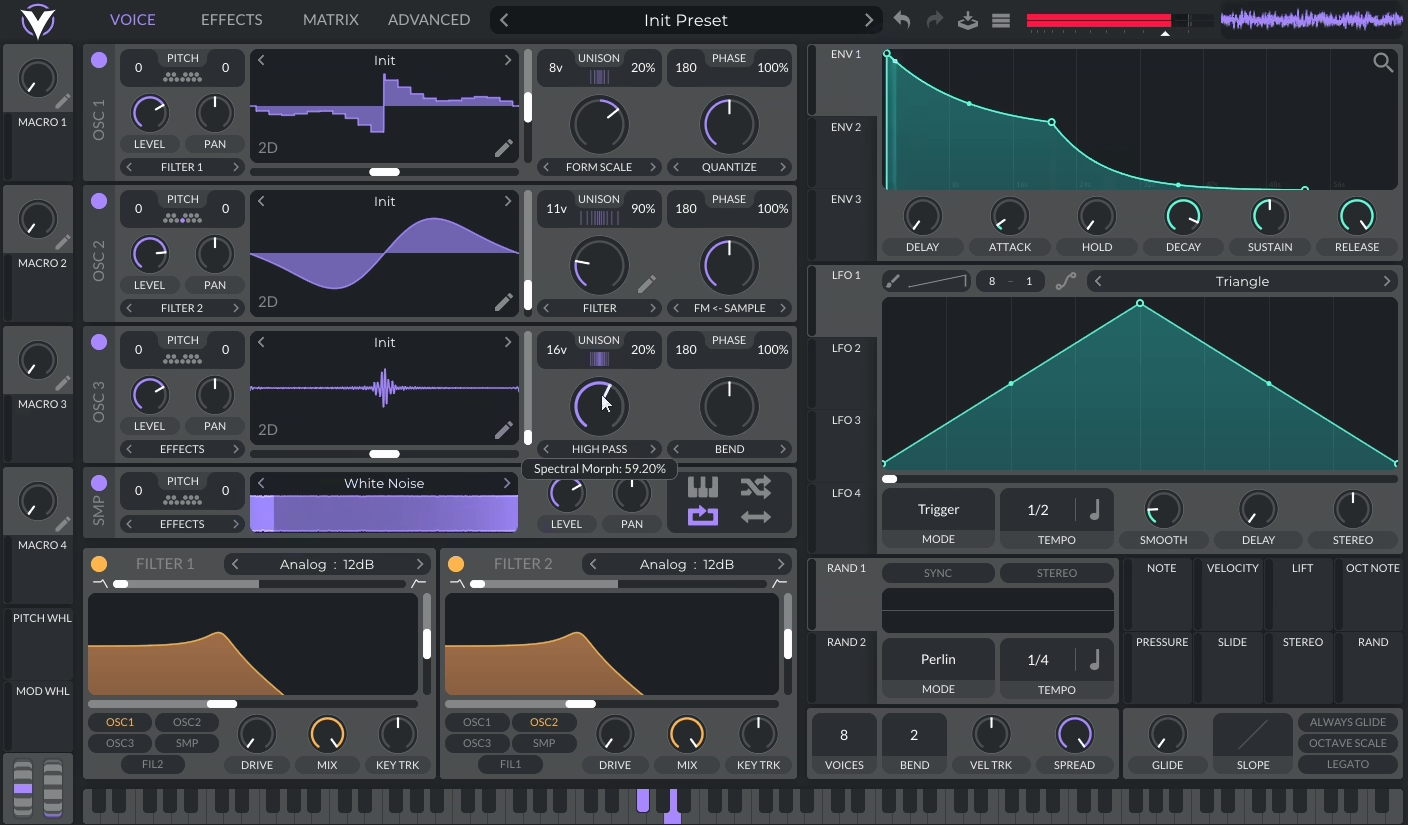Click the sample keytrack piano keys icon
The image size is (1408, 825).
click(x=702, y=487)
